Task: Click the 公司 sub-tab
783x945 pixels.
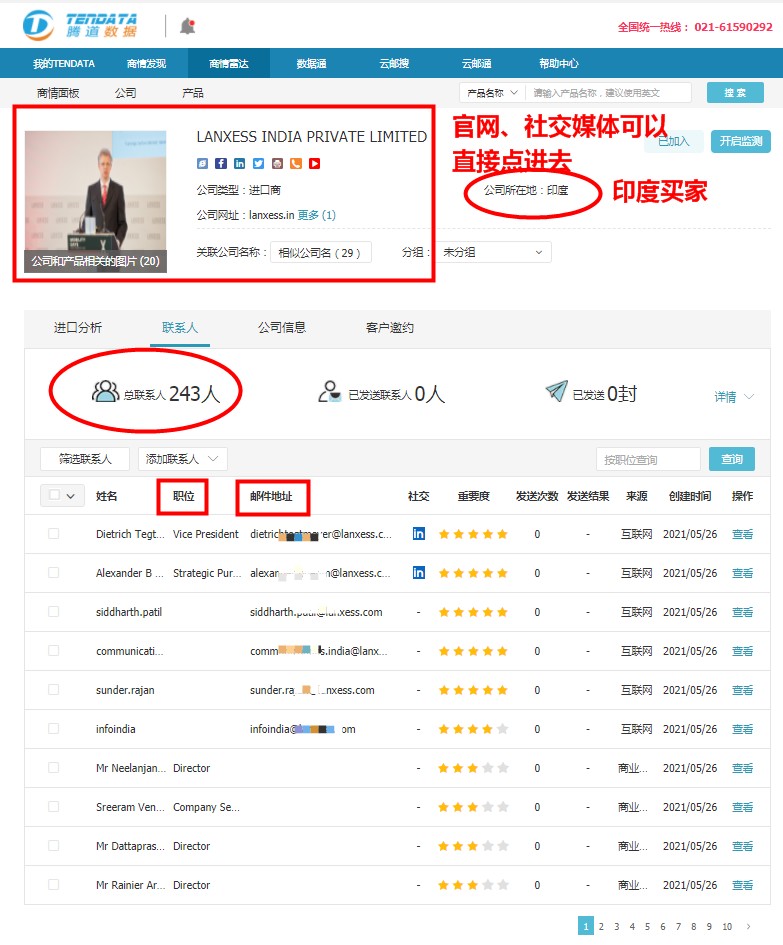Action: pos(125,93)
